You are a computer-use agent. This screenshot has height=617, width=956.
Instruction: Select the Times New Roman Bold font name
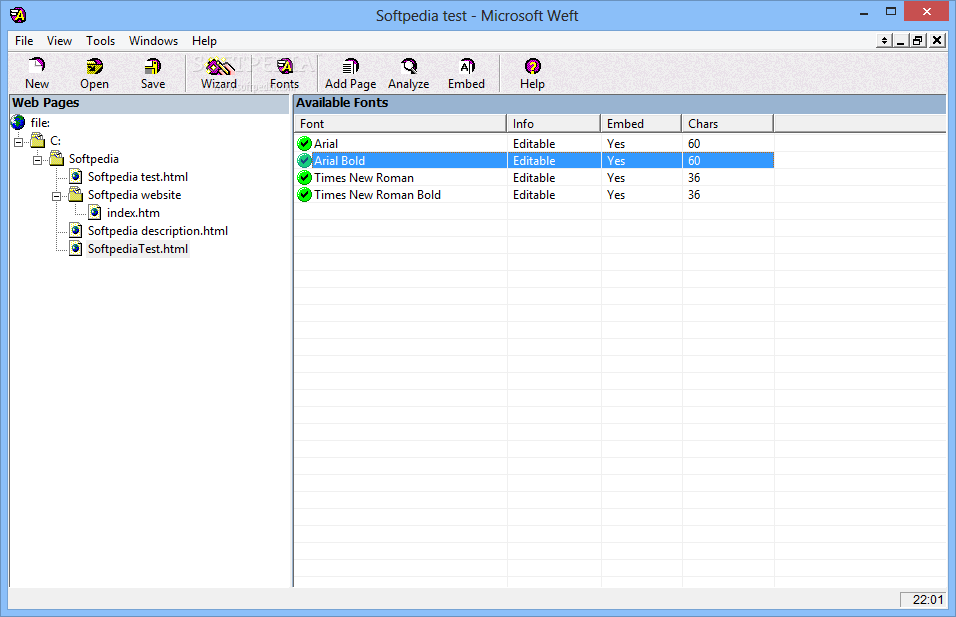tap(377, 195)
